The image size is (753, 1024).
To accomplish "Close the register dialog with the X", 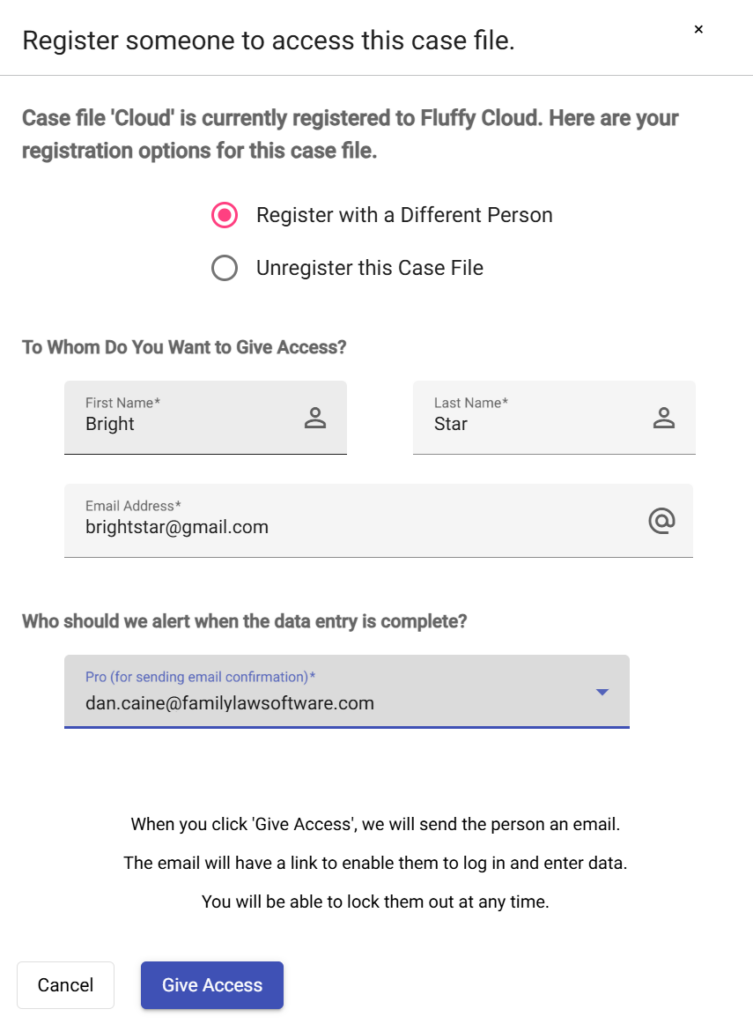I will 698,30.
